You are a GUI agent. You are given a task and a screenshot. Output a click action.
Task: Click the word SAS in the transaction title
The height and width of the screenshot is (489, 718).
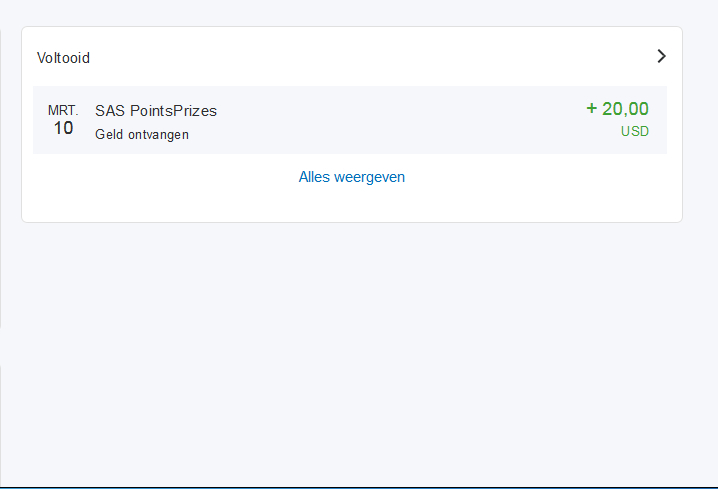[x=110, y=111]
